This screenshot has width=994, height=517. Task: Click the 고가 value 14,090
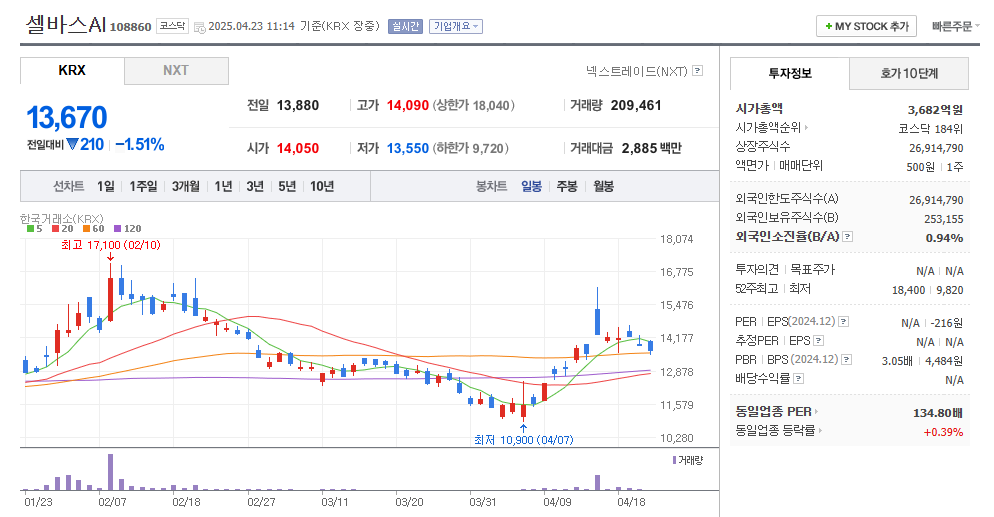click(408, 105)
